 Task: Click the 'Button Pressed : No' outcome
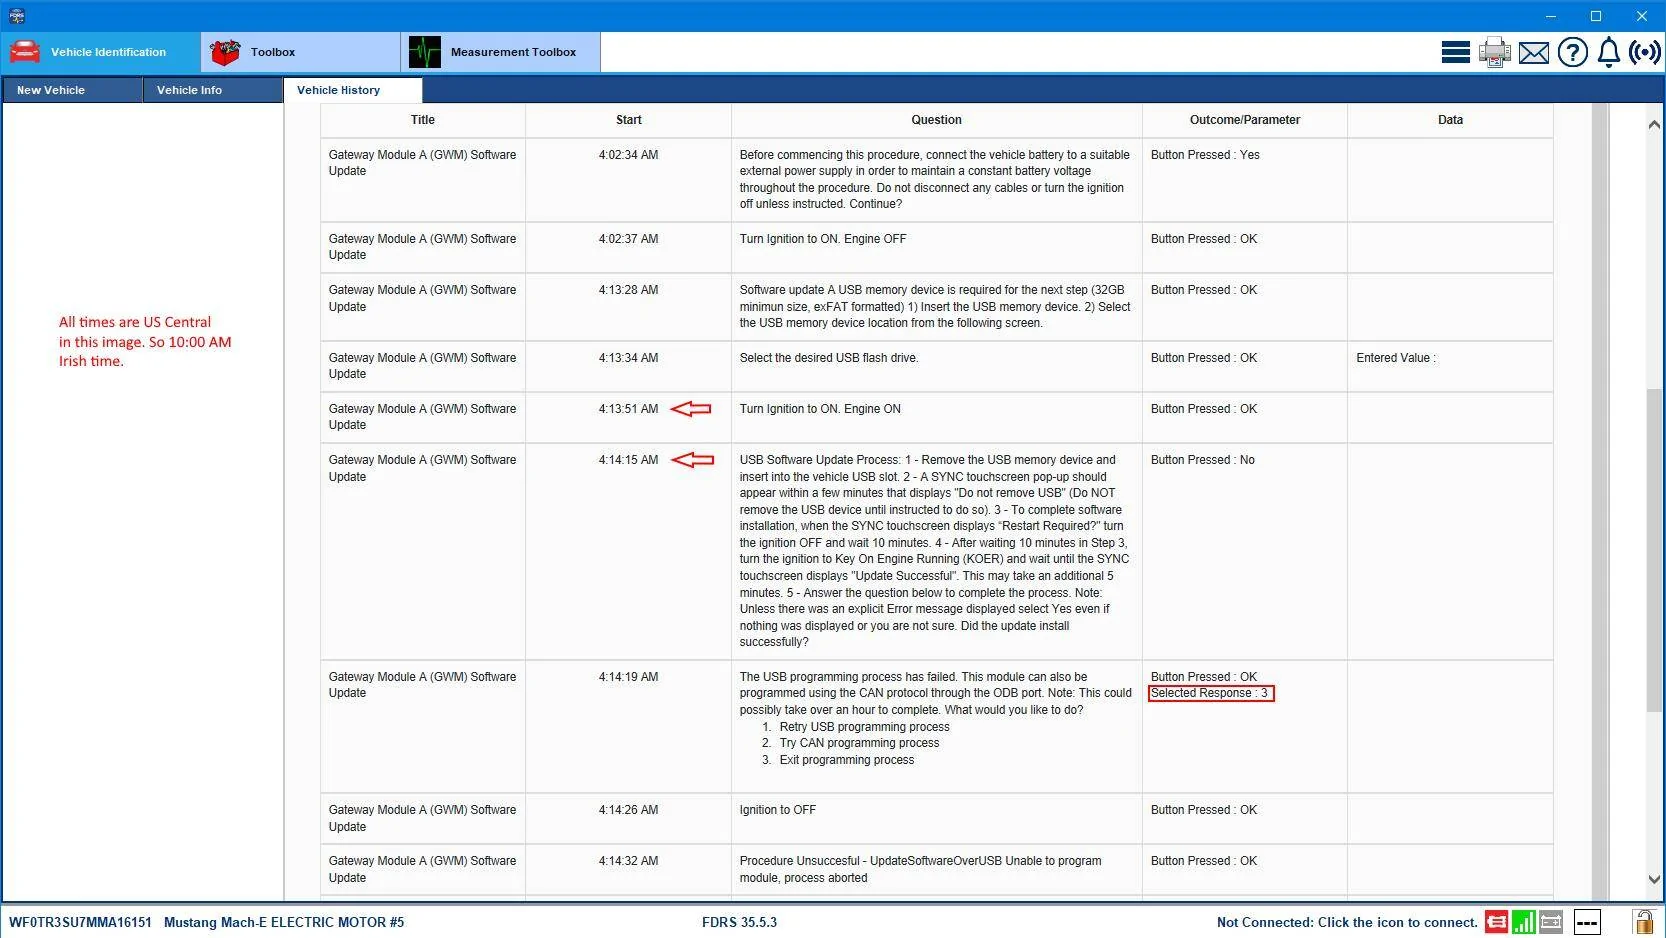pos(1203,460)
